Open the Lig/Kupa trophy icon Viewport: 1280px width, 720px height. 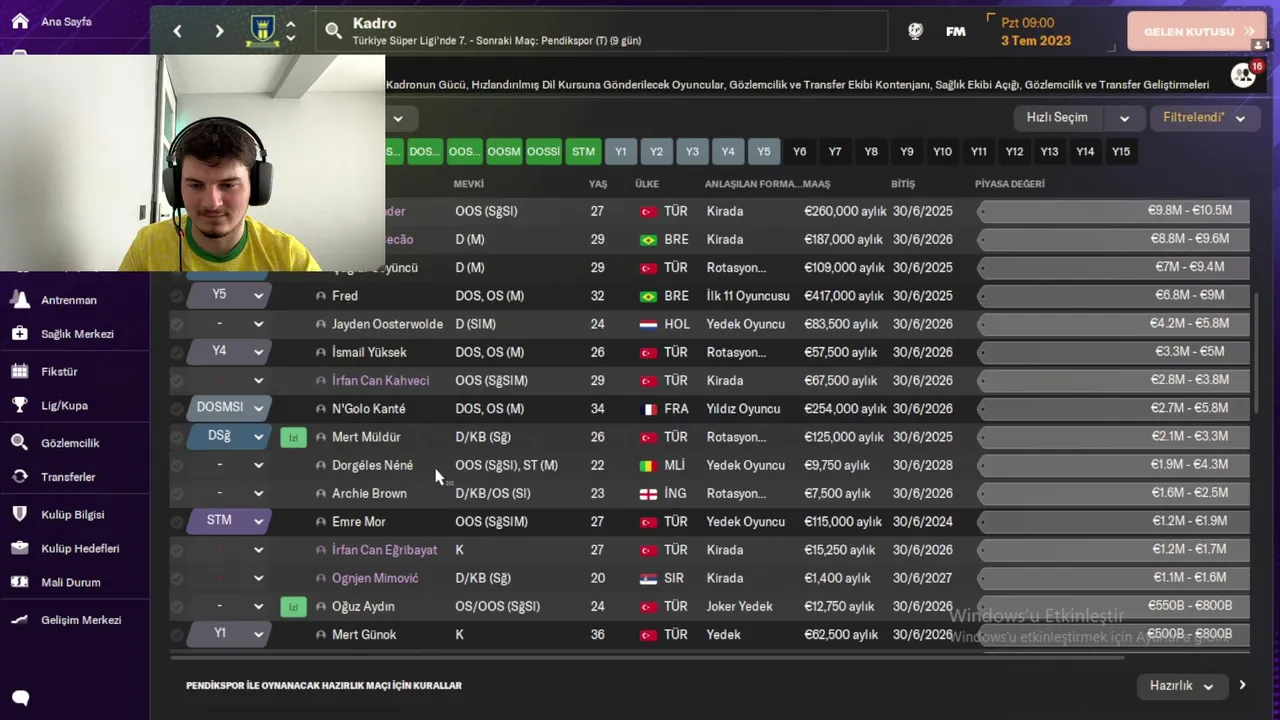click(x=20, y=405)
